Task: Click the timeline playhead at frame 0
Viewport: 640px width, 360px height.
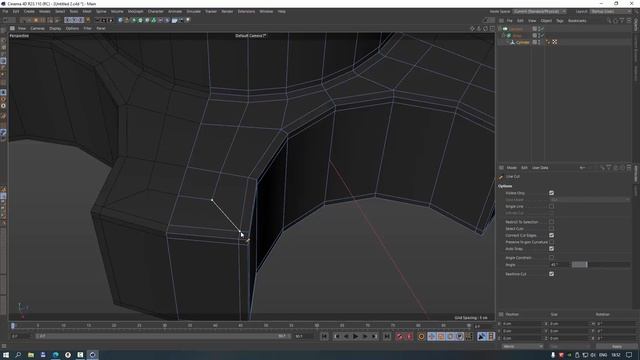Action: point(13,325)
